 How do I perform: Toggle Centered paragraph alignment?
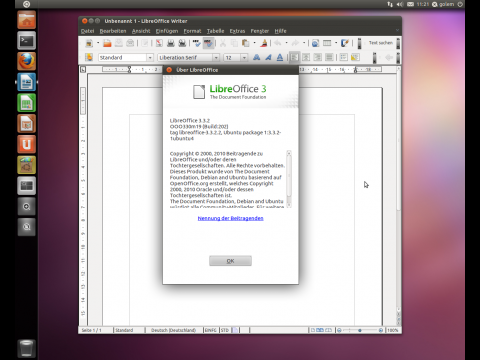306,57
